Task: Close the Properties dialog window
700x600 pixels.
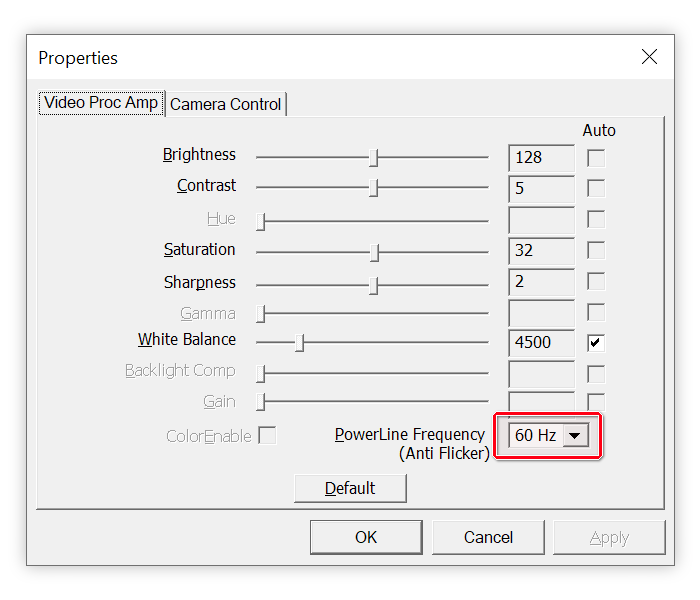Action: (649, 58)
